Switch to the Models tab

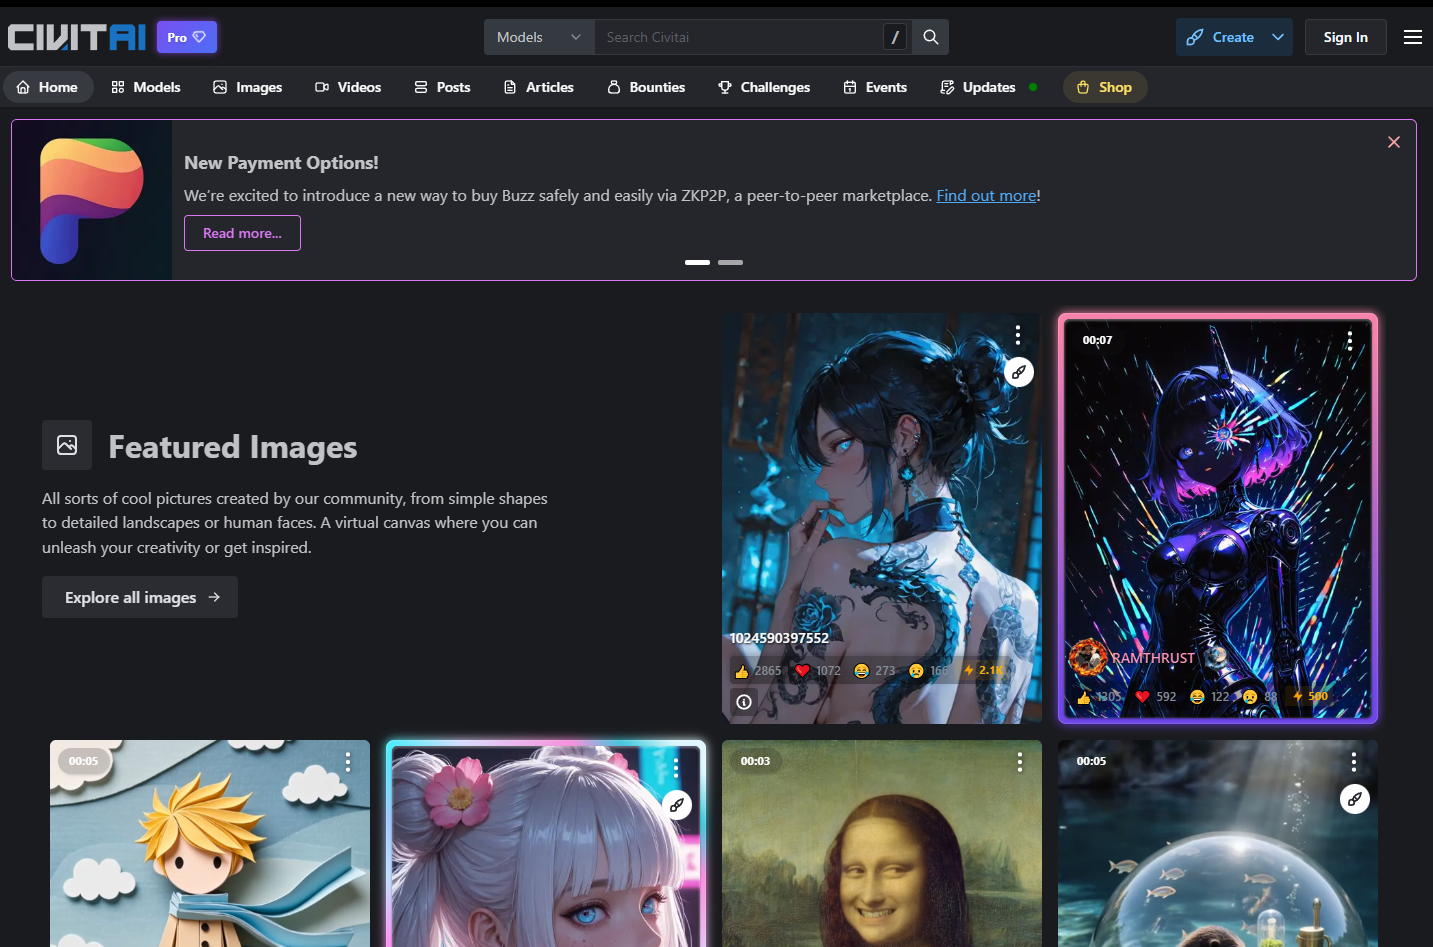tap(146, 87)
